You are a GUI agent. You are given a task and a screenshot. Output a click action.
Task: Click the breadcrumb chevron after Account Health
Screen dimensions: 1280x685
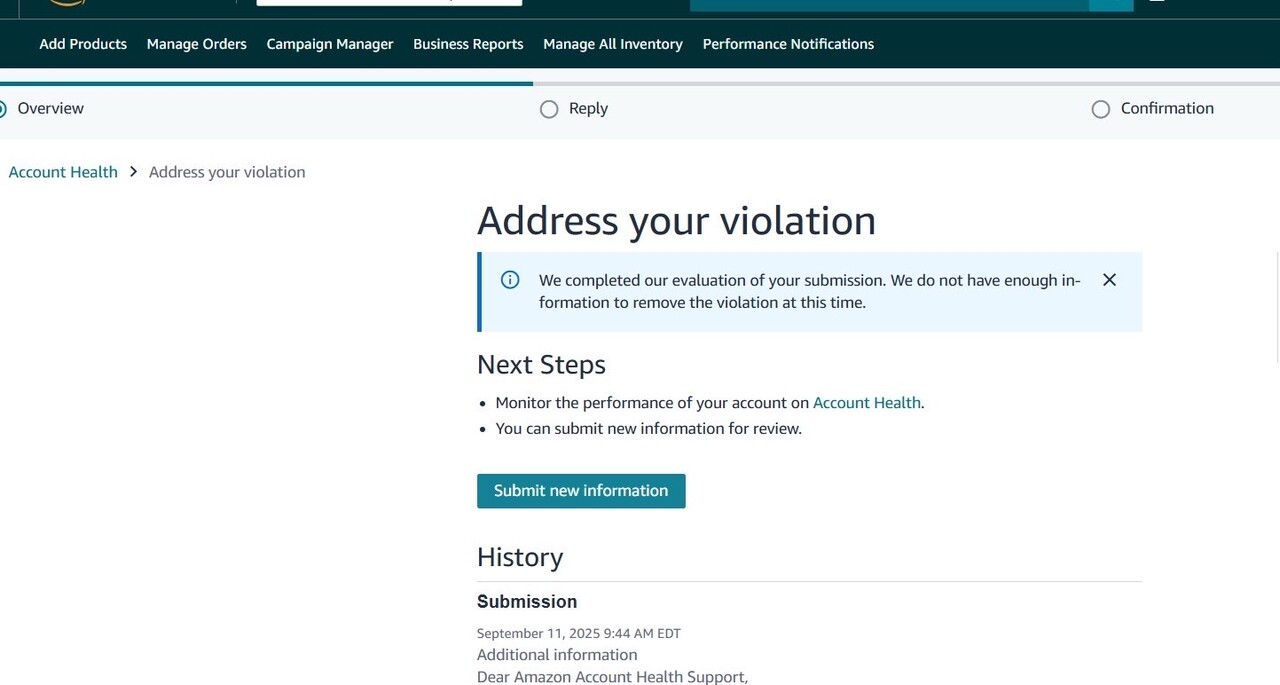[x=133, y=172]
